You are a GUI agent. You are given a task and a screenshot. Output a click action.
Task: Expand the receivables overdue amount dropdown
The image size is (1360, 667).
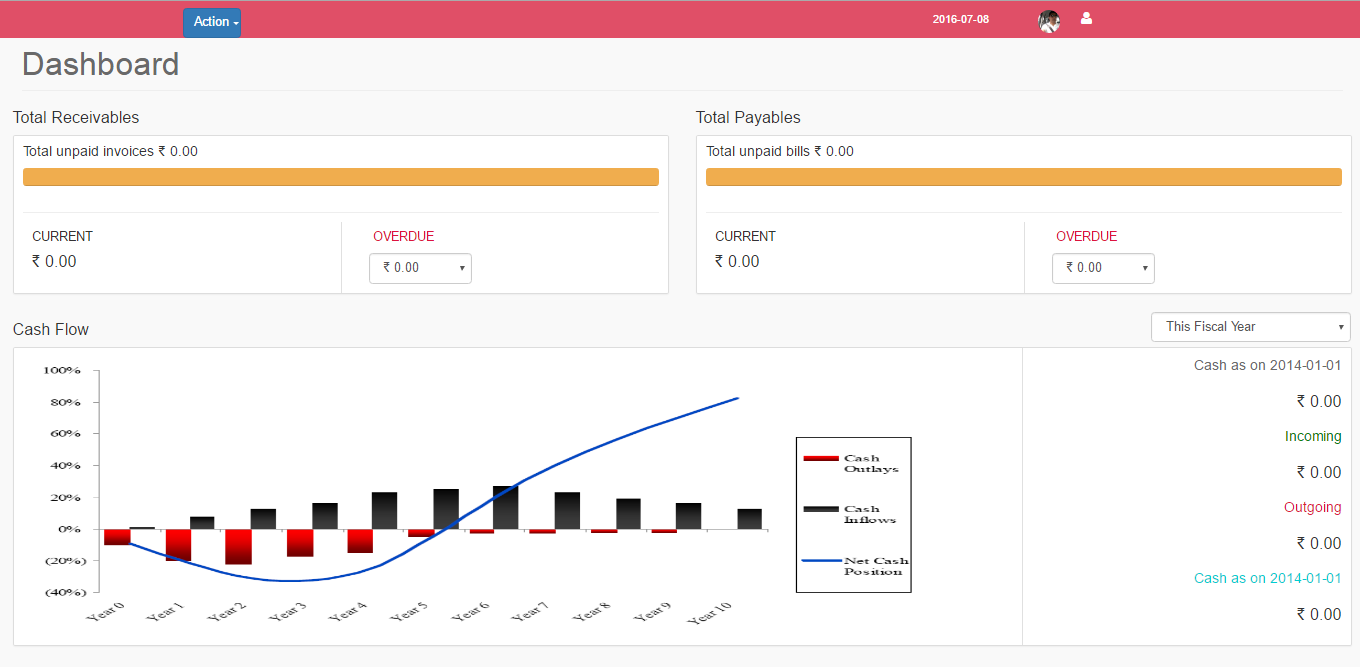[420, 268]
